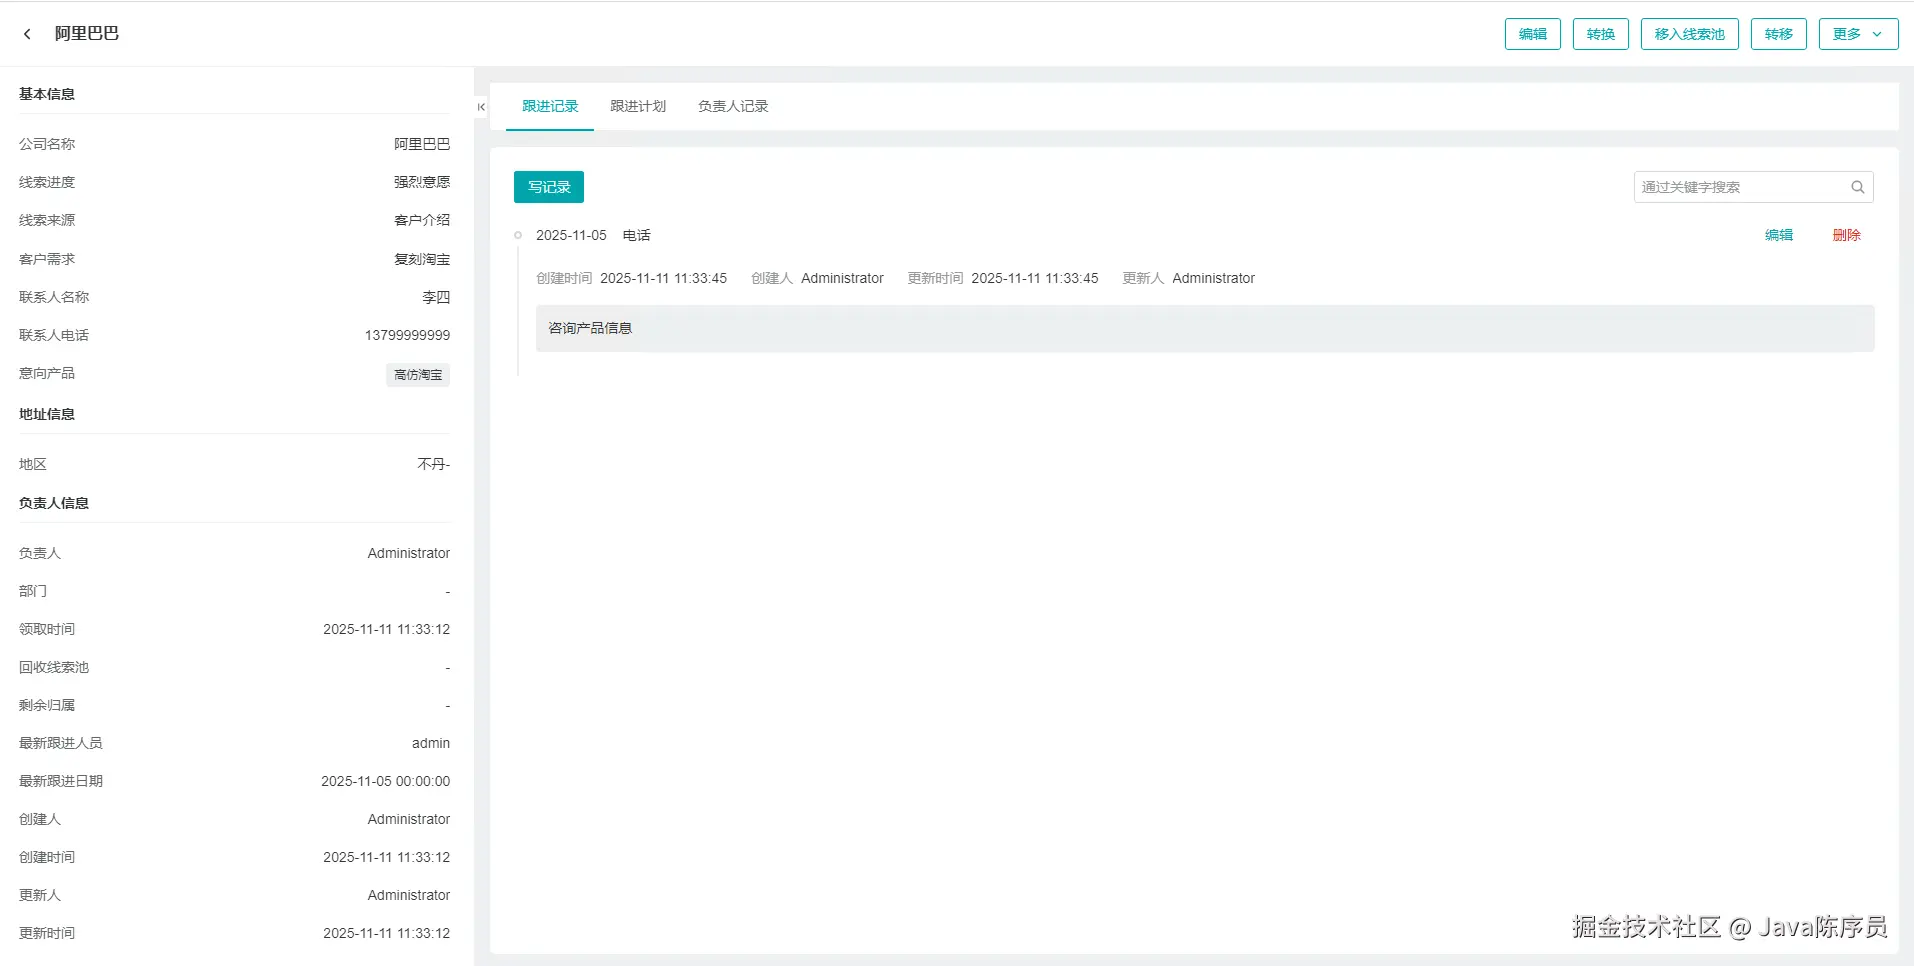Click the 地址信息 section heading

pyautogui.click(x=47, y=414)
